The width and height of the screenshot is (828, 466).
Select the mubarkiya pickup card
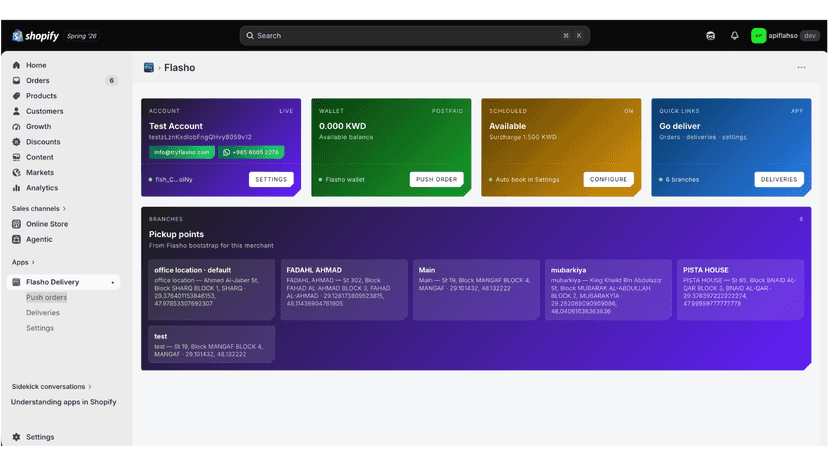[608, 290]
